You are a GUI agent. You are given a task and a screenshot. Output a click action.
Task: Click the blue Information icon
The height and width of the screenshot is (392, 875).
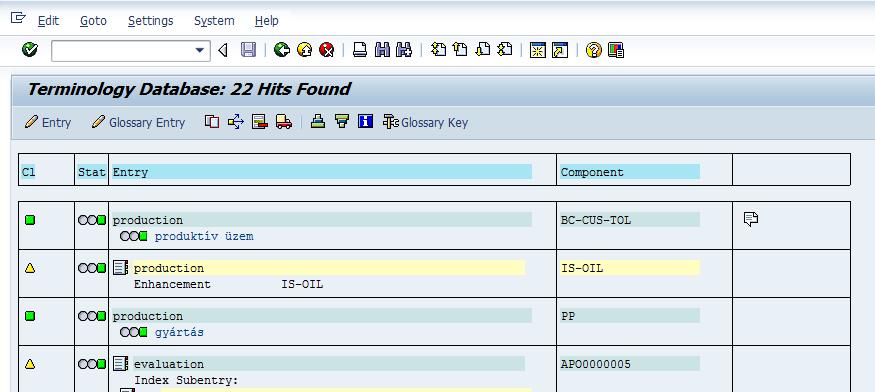pos(366,121)
